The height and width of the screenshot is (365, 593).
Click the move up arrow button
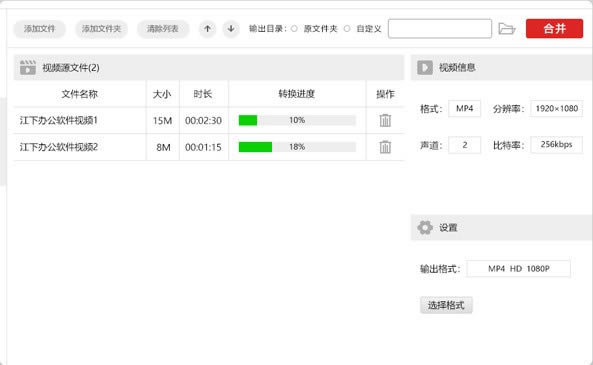(207, 29)
